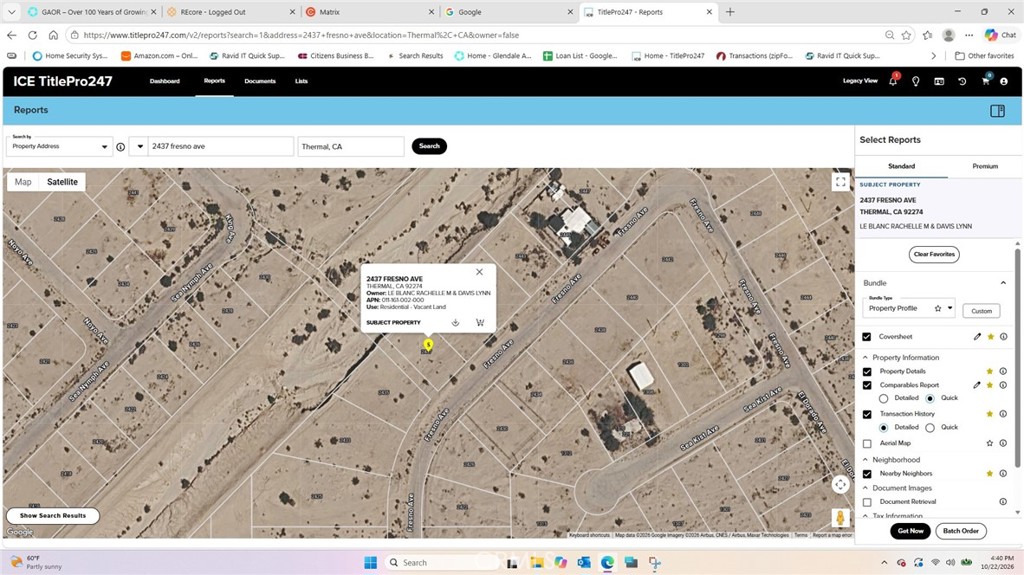Image resolution: width=1024 pixels, height=575 pixels.
Task: Click Show Search Results button
Action: 53,516
